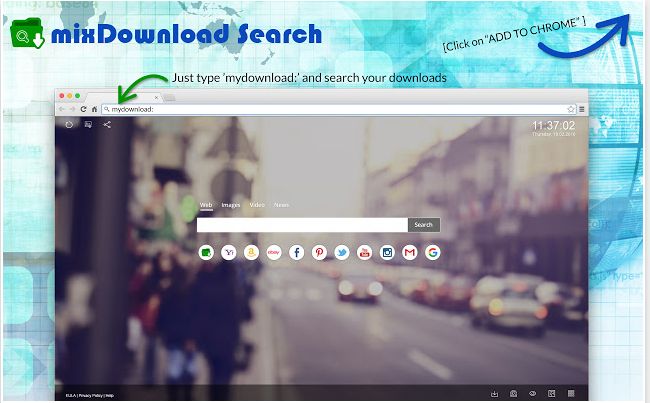Open the Yahoo shortcut icon
650x403 pixels.
pyautogui.click(x=229, y=252)
